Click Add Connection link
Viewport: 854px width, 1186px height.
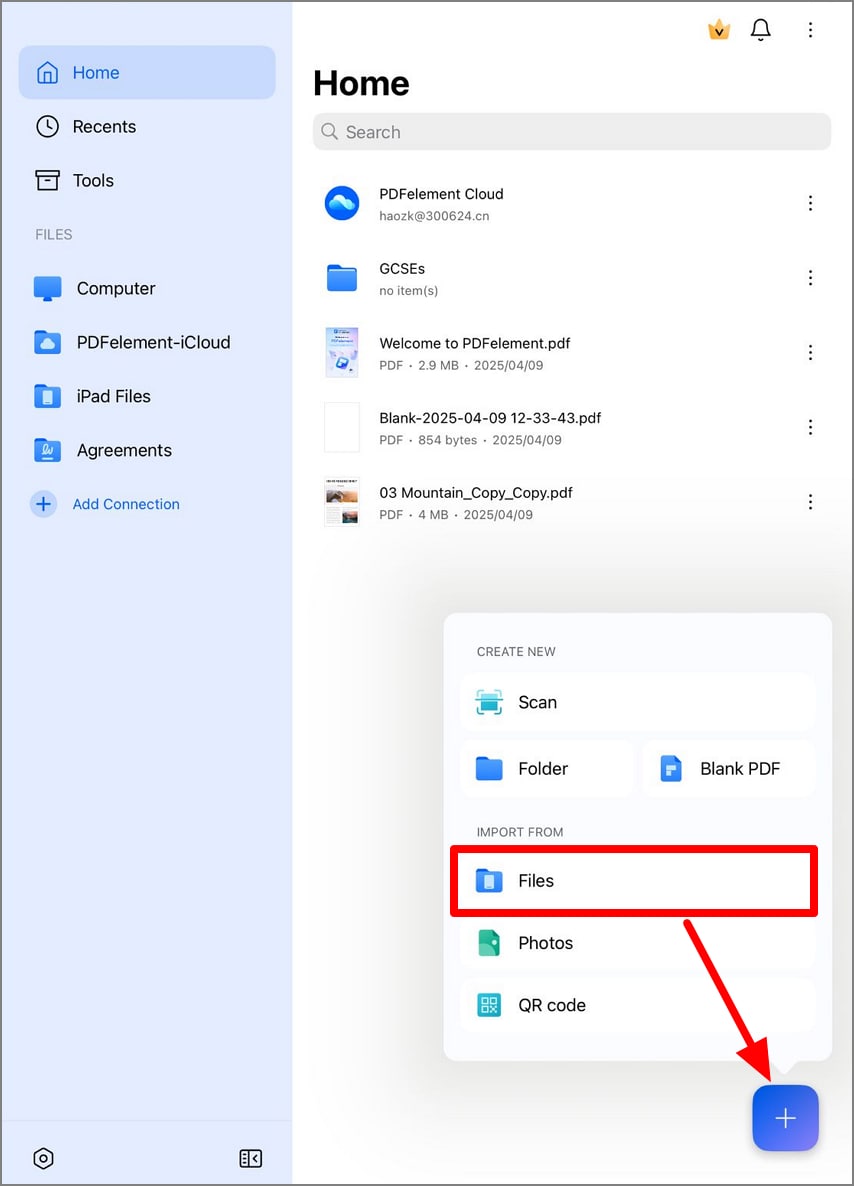point(126,504)
